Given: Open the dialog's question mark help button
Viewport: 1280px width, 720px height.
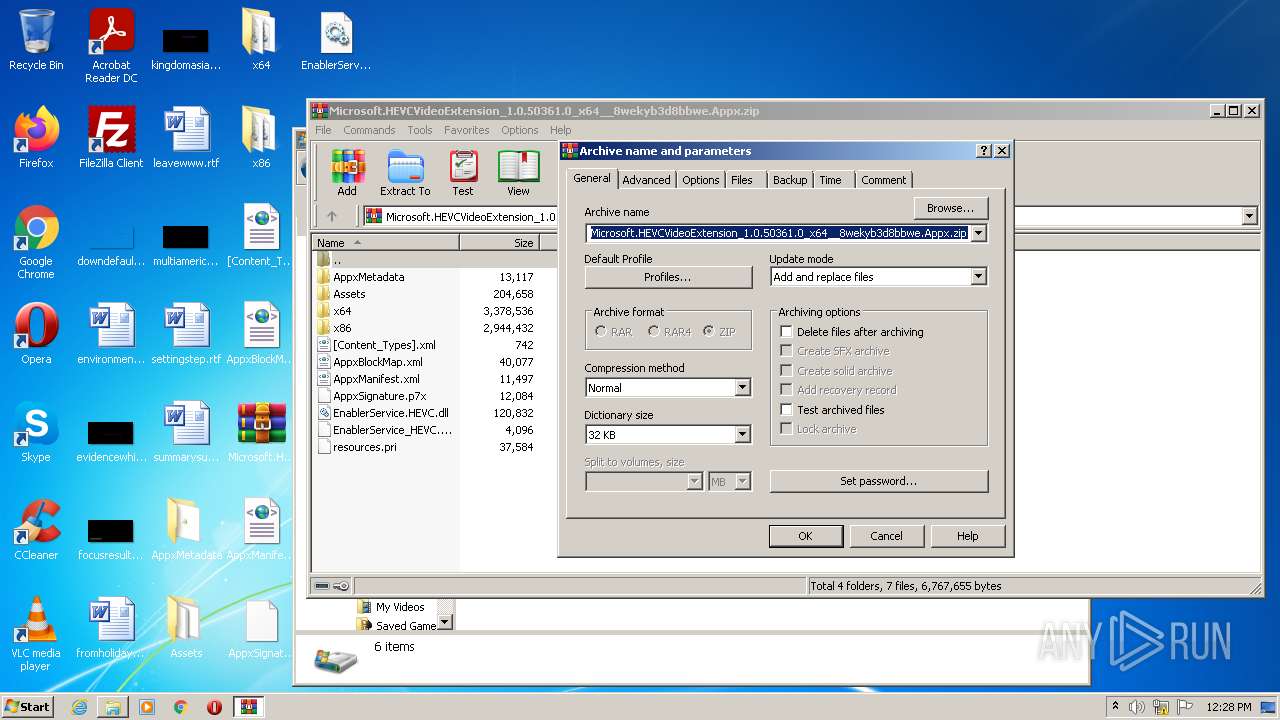Looking at the screenshot, I should pyautogui.click(x=984, y=151).
